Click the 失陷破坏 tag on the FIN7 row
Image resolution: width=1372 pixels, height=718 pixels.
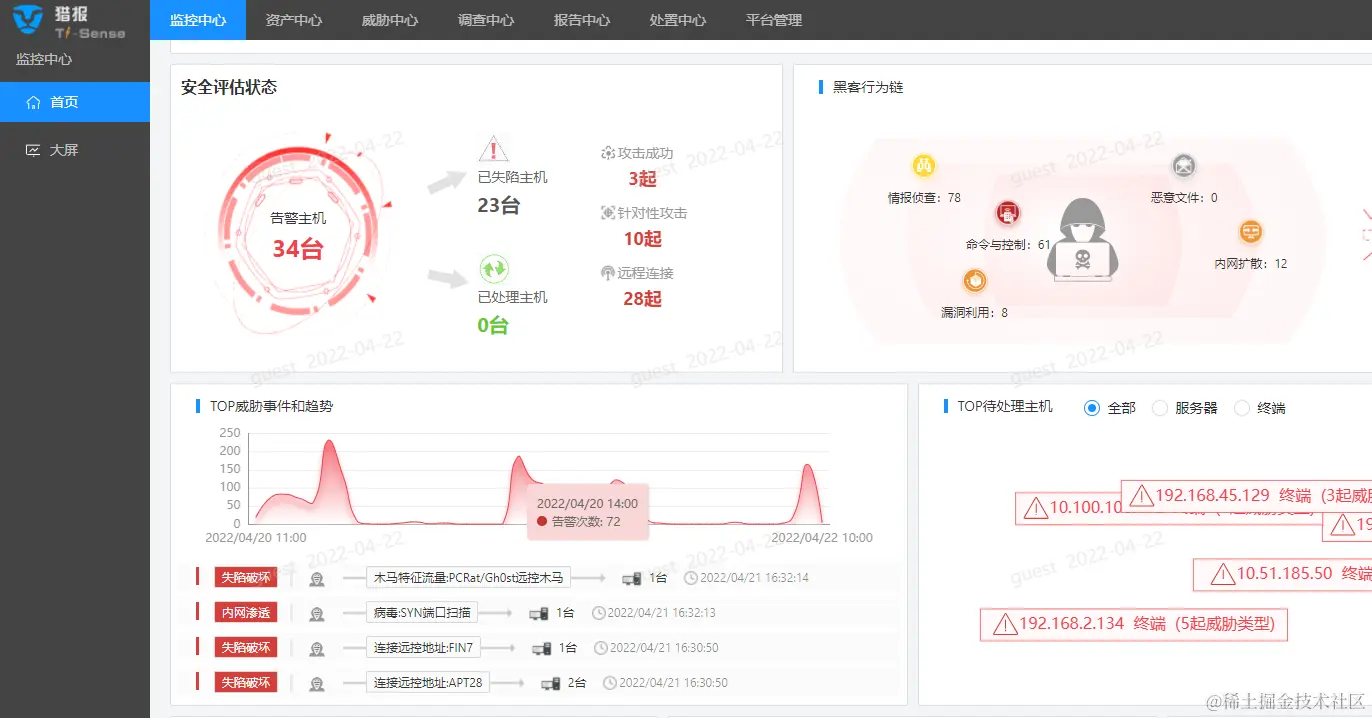tap(245, 647)
